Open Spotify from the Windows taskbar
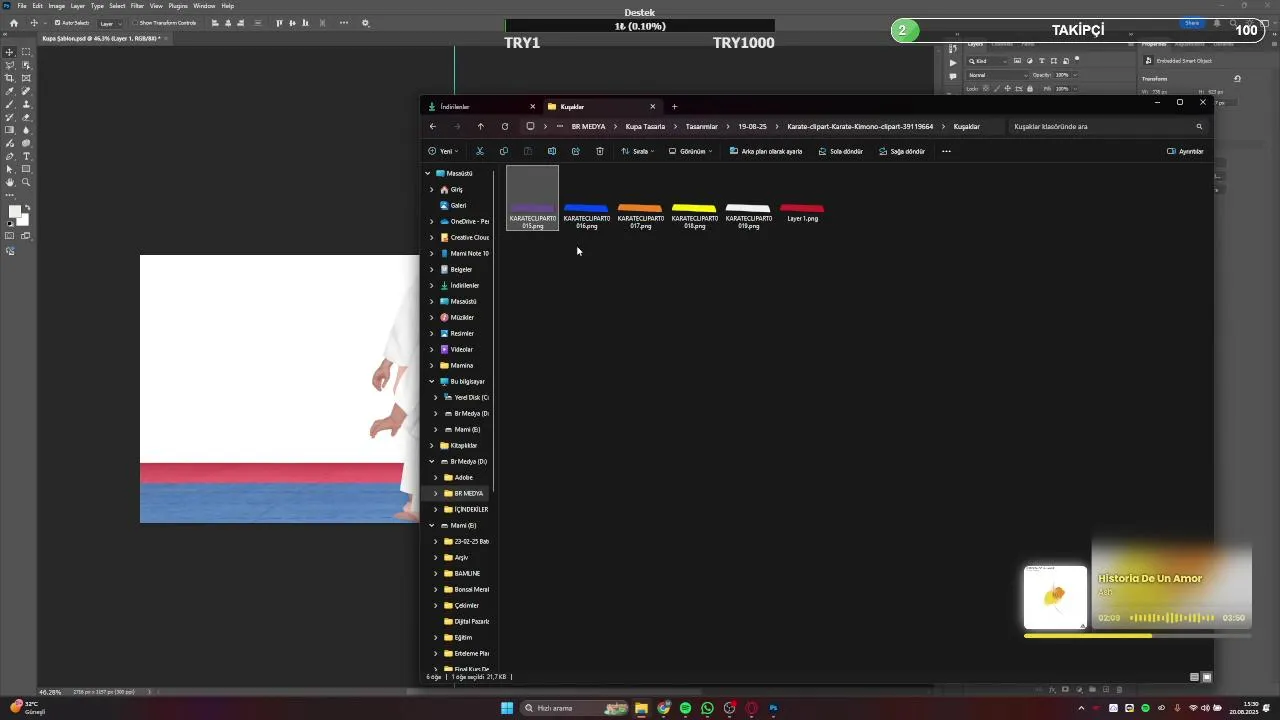1280x720 pixels. pos(685,708)
